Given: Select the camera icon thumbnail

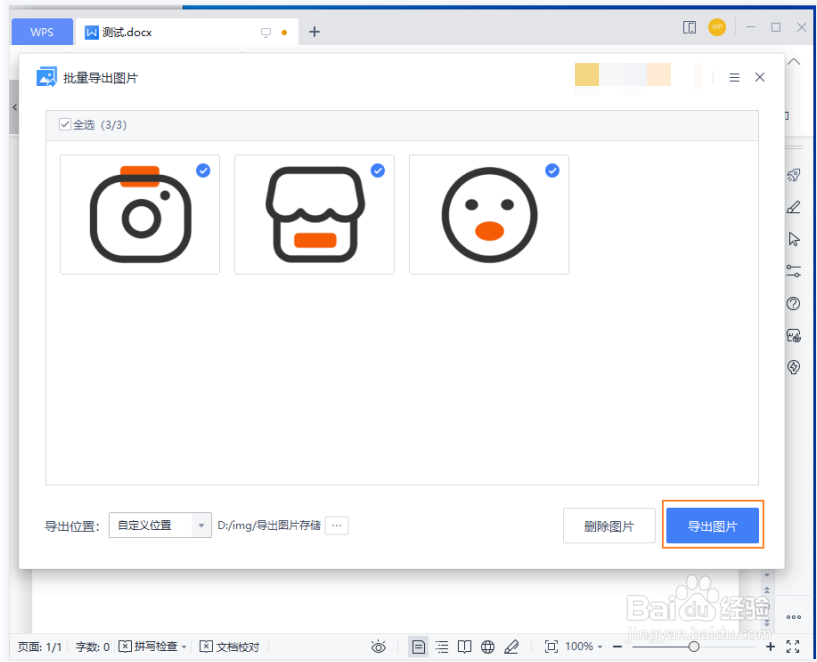Looking at the screenshot, I should 140,214.
